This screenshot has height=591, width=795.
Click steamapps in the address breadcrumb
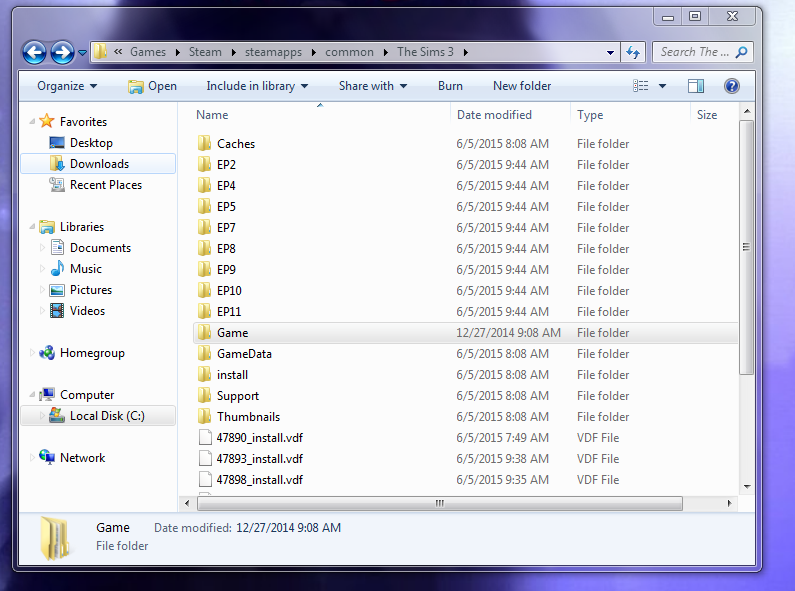coord(273,52)
